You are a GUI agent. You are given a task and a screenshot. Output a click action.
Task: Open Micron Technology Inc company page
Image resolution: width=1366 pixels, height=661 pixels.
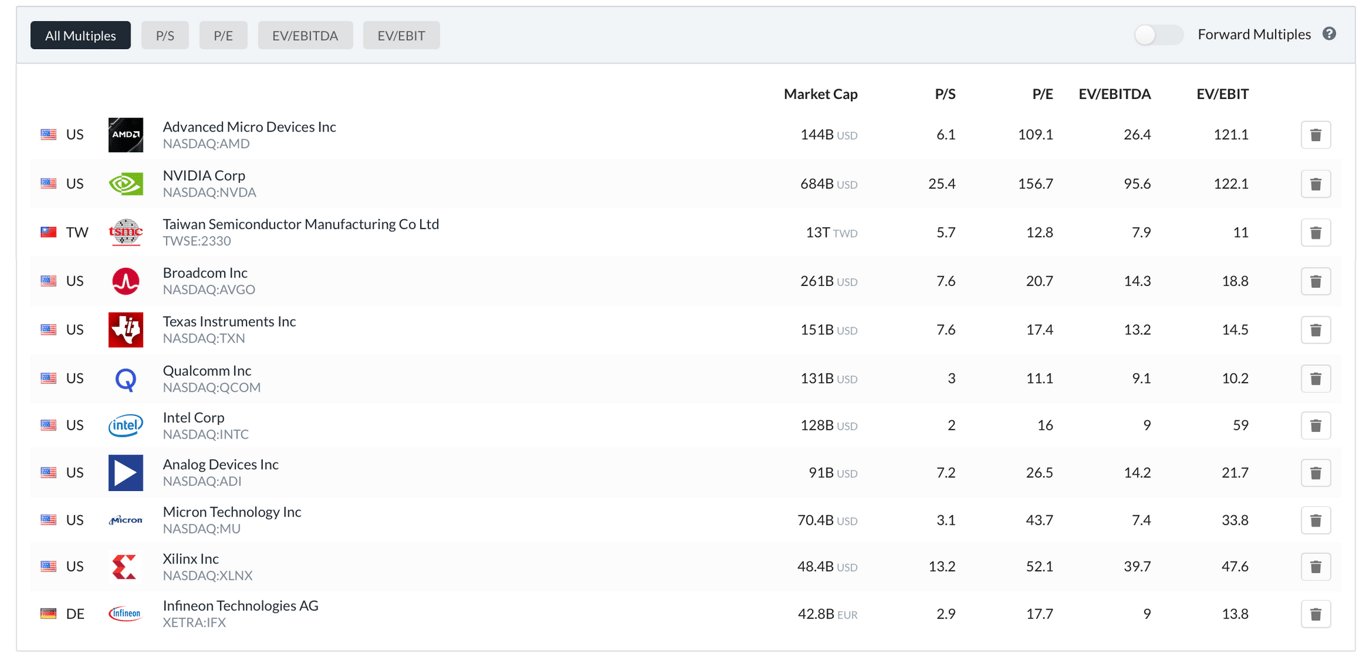232,512
